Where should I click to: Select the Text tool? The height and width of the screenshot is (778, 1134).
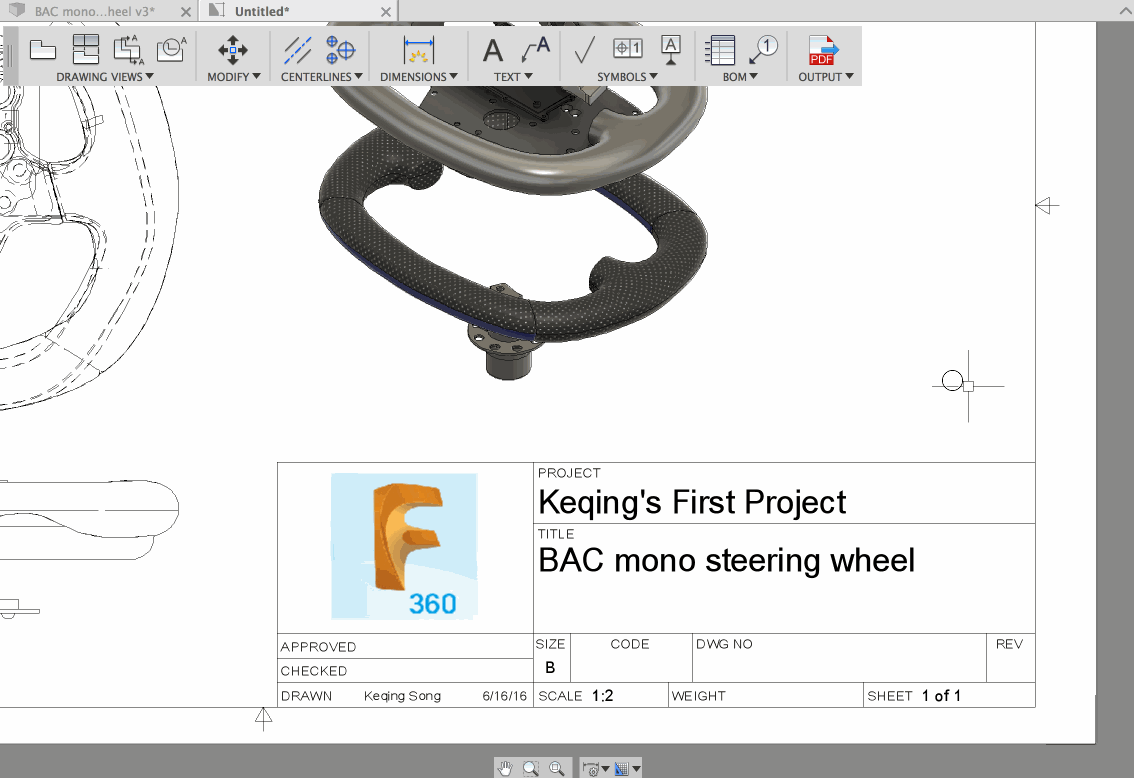coord(493,51)
